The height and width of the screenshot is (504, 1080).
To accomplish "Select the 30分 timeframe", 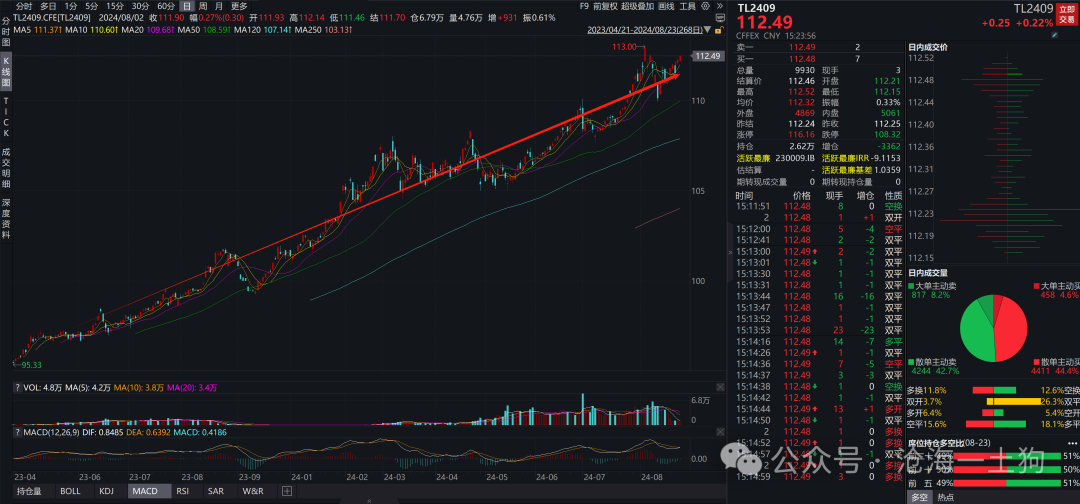I will pyautogui.click(x=141, y=6).
